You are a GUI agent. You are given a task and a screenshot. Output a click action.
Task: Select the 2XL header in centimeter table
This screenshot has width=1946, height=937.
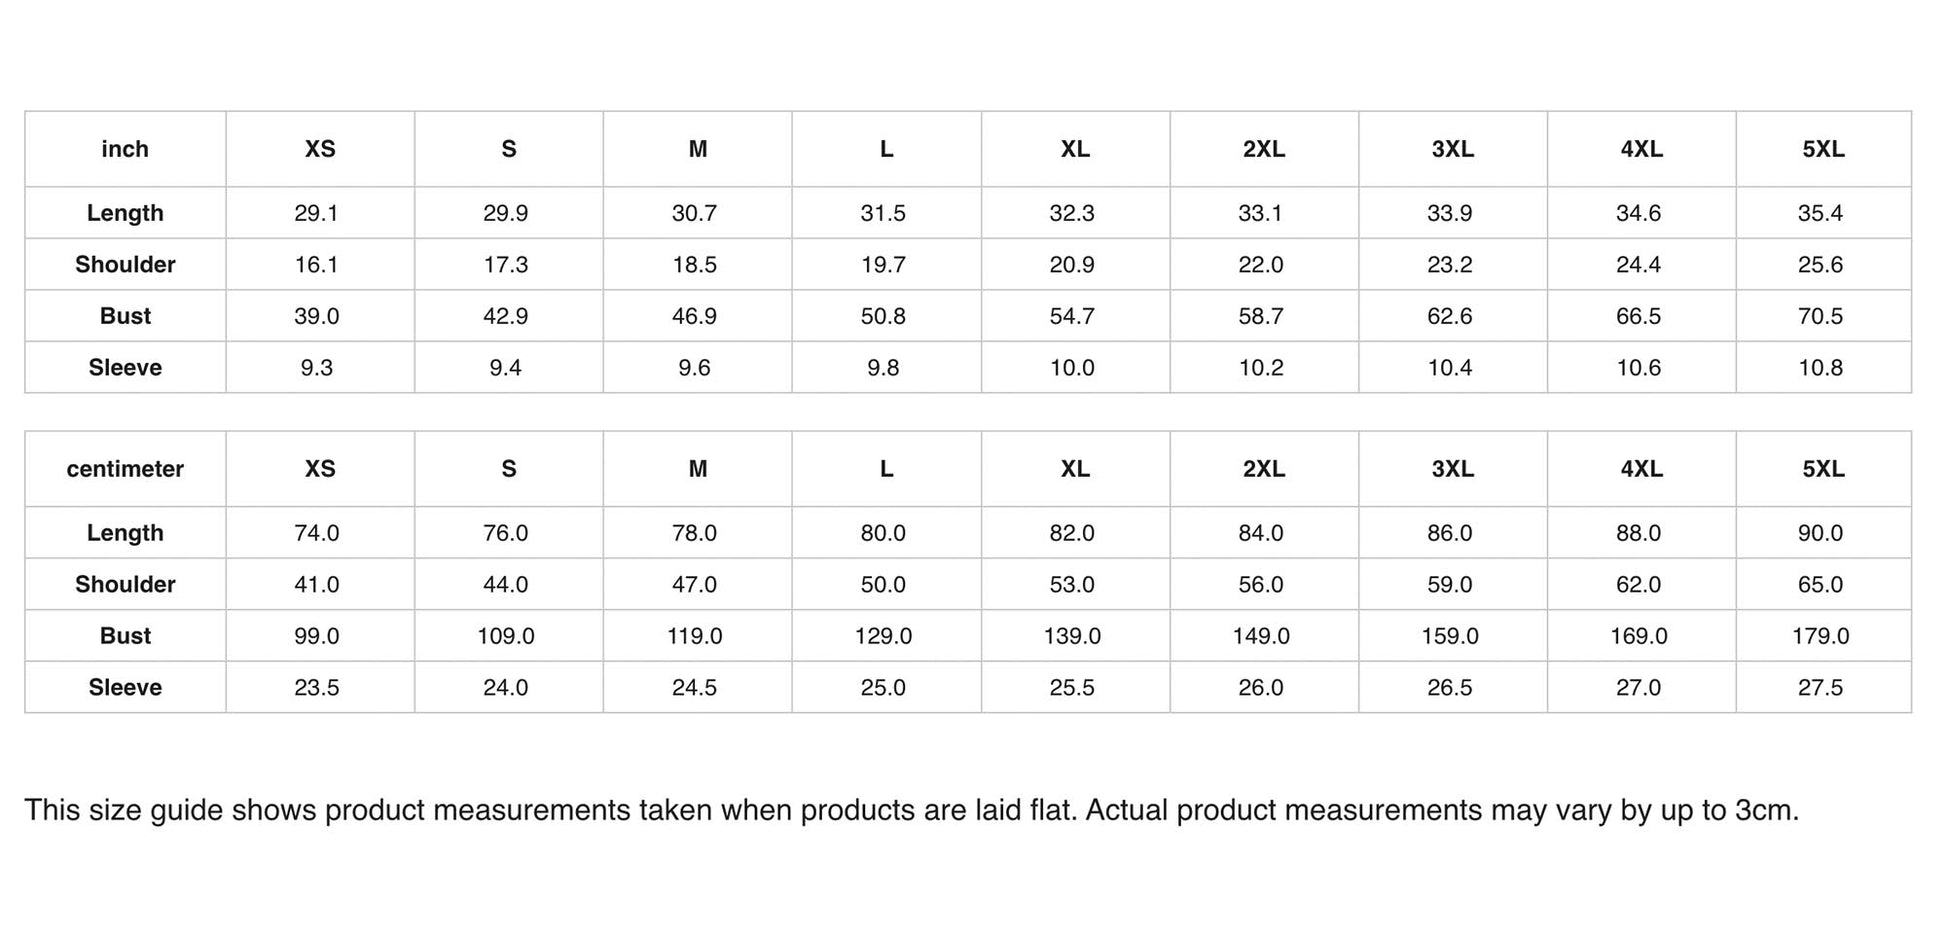point(1264,469)
